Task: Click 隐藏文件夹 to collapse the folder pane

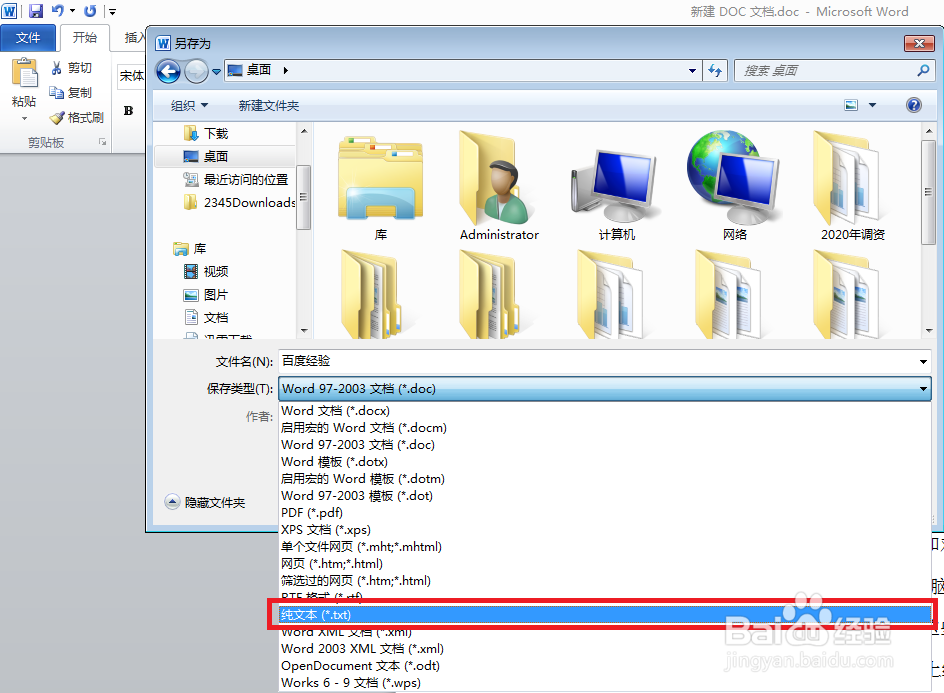Action: click(x=205, y=502)
